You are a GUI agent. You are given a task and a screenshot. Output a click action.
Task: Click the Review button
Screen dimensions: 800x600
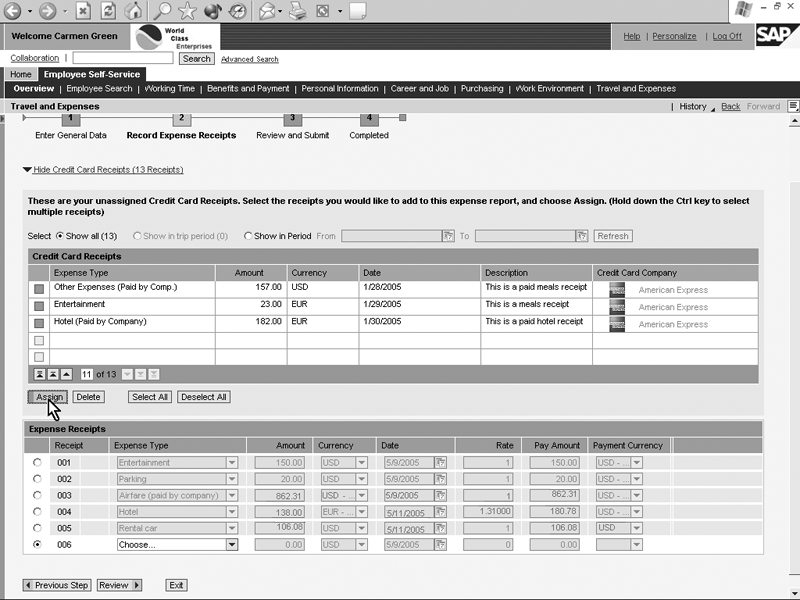pos(119,585)
